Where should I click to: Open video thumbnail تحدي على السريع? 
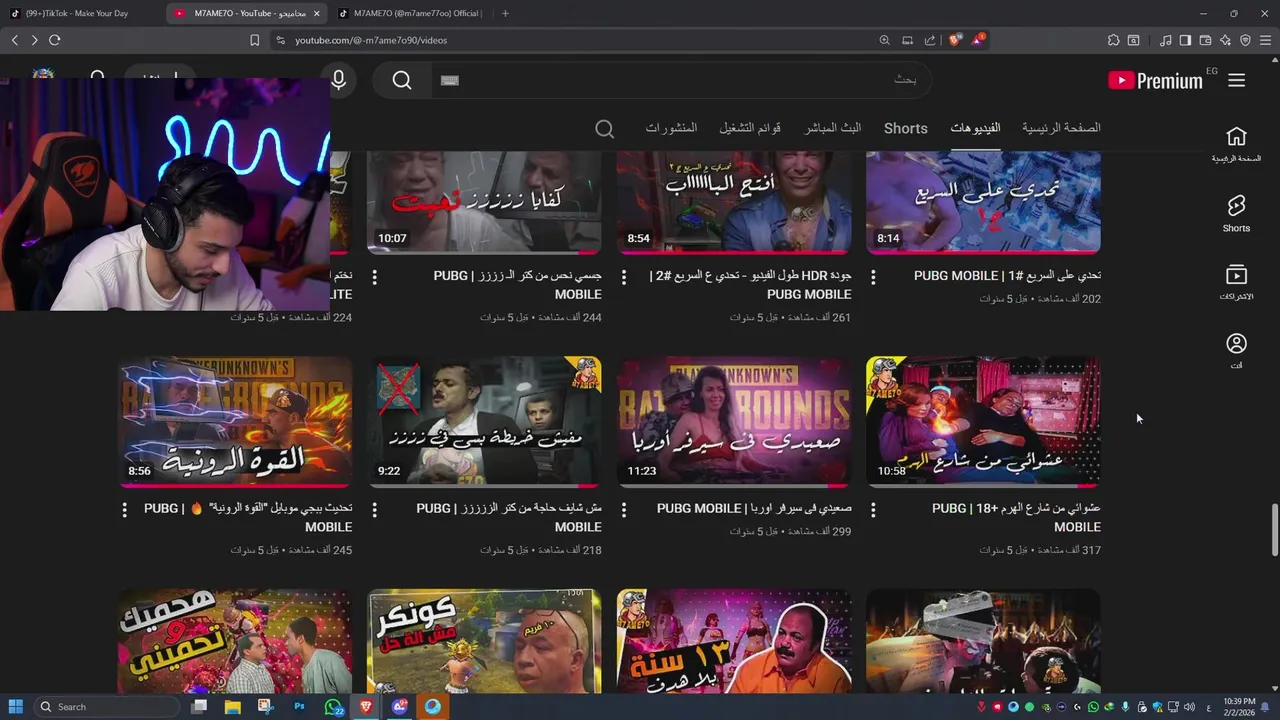click(x=983, y=202)
